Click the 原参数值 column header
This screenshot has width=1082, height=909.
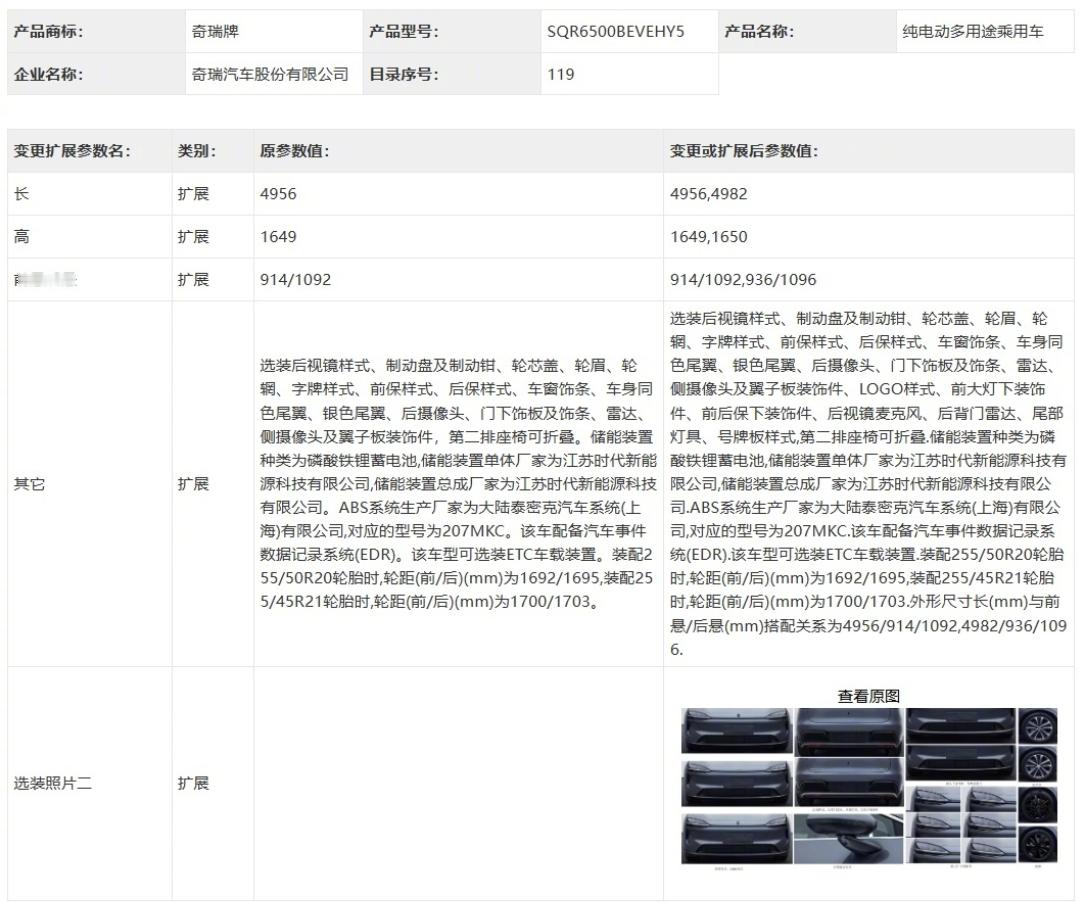(x=294, y=150)
